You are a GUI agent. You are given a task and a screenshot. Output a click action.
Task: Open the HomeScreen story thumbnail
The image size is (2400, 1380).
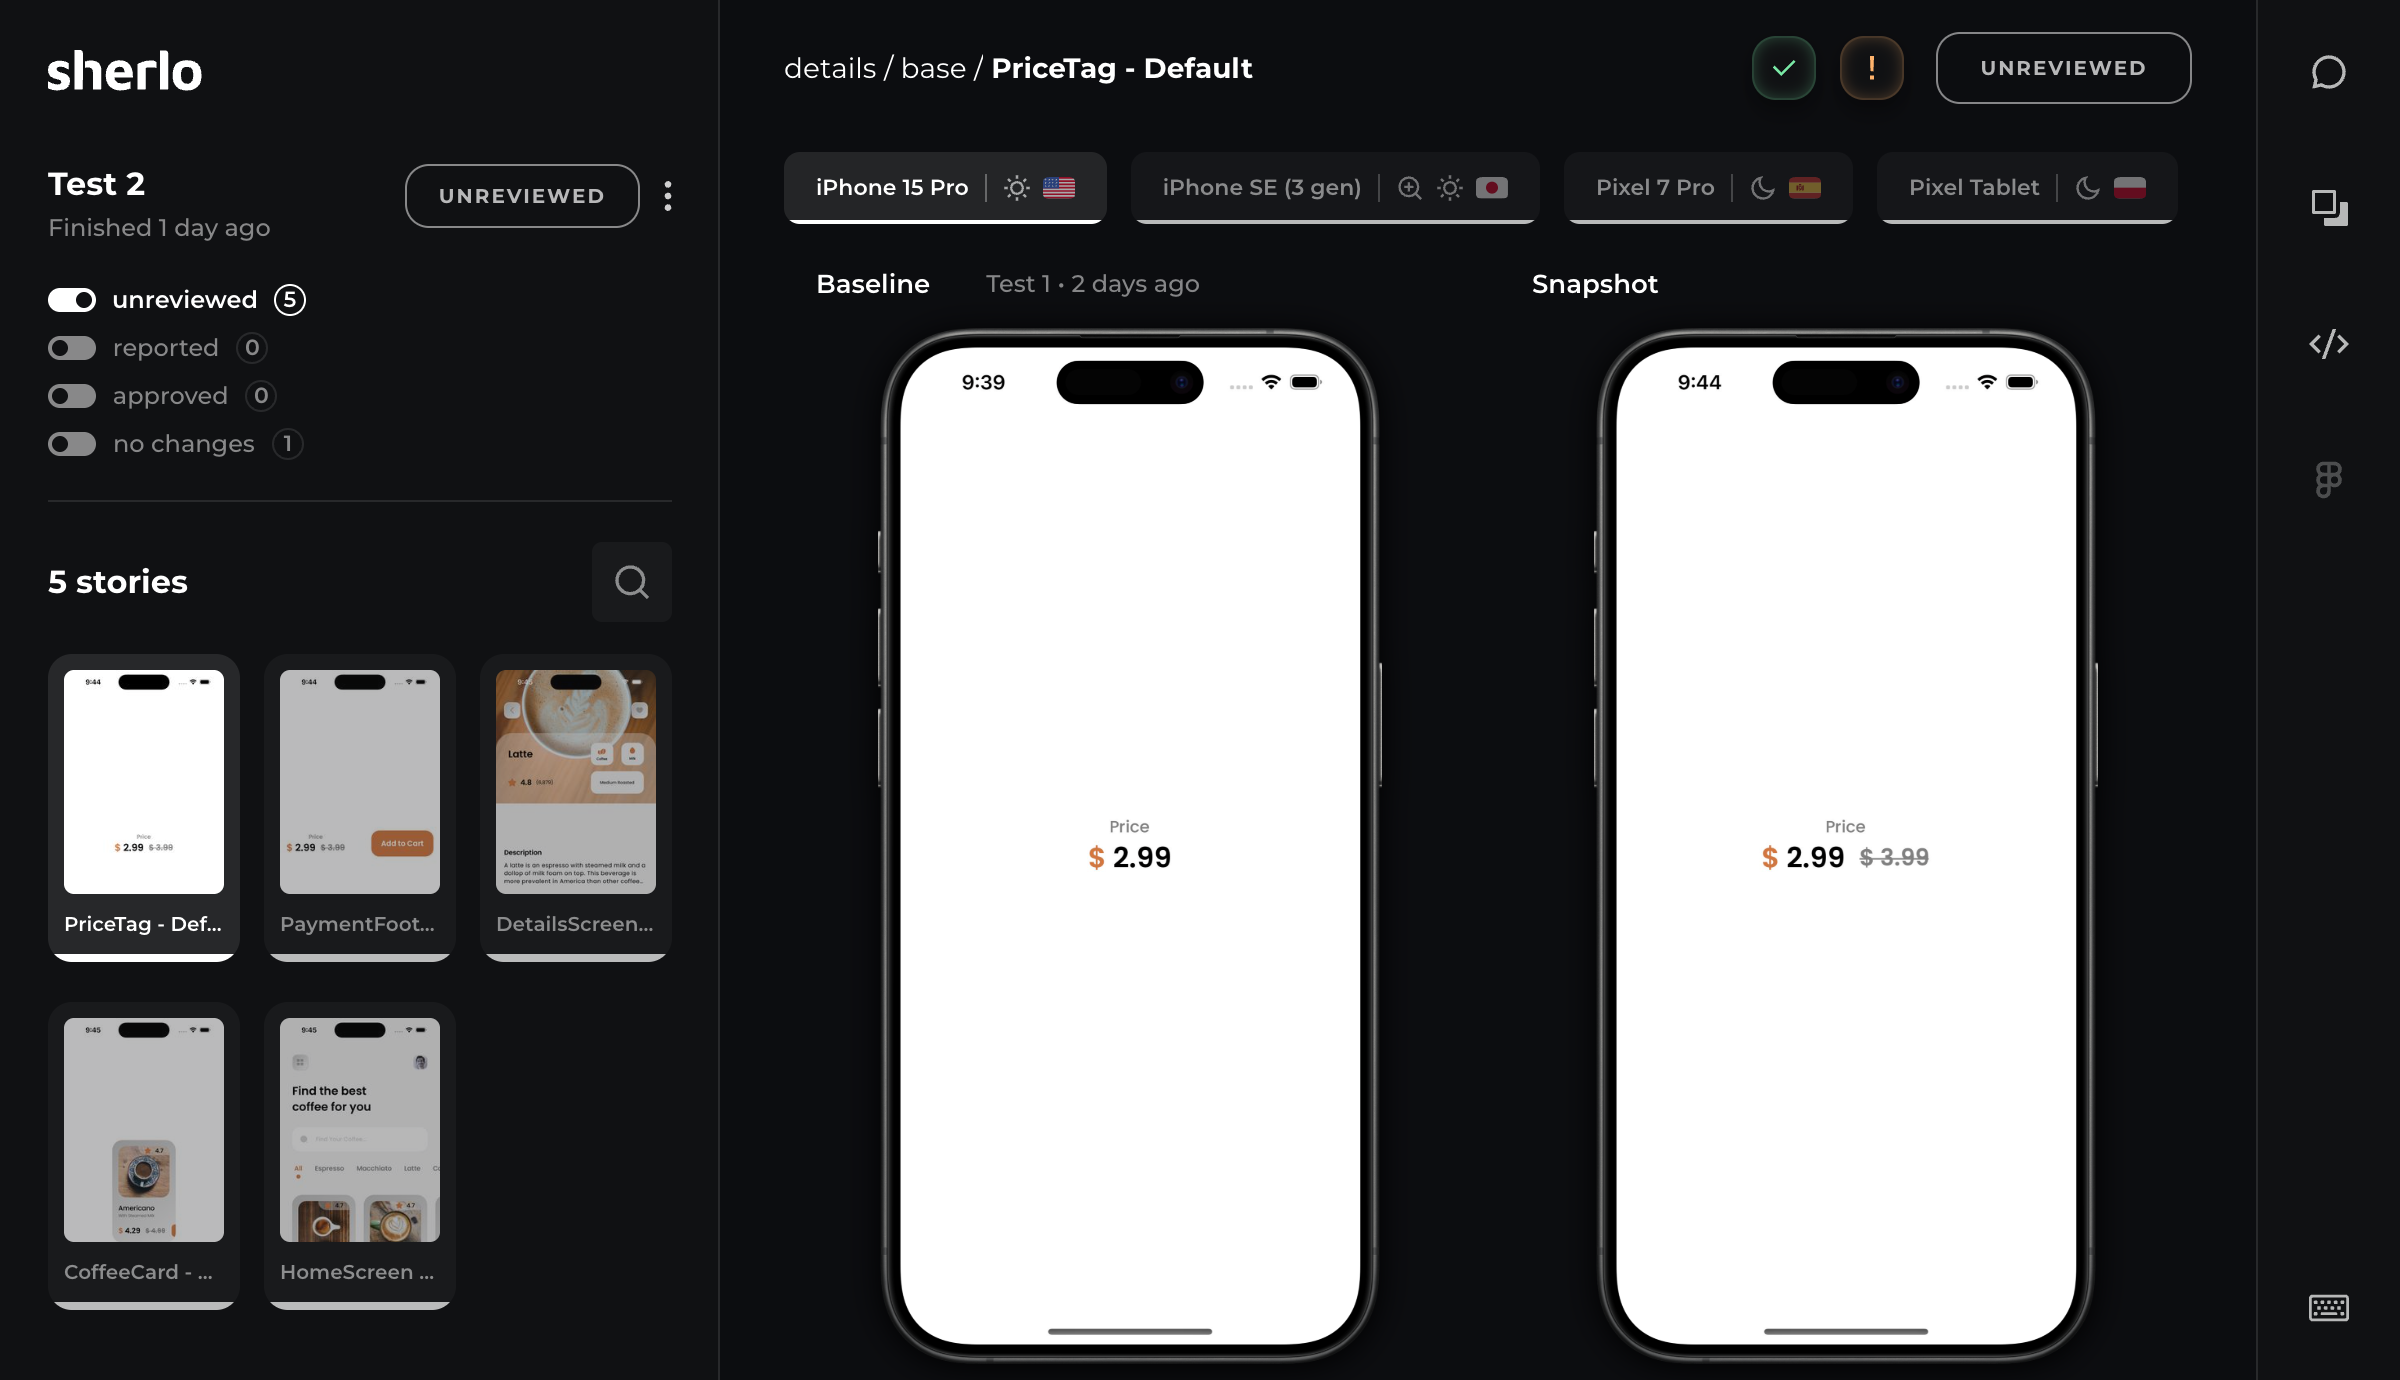(x=360, y=1155)
